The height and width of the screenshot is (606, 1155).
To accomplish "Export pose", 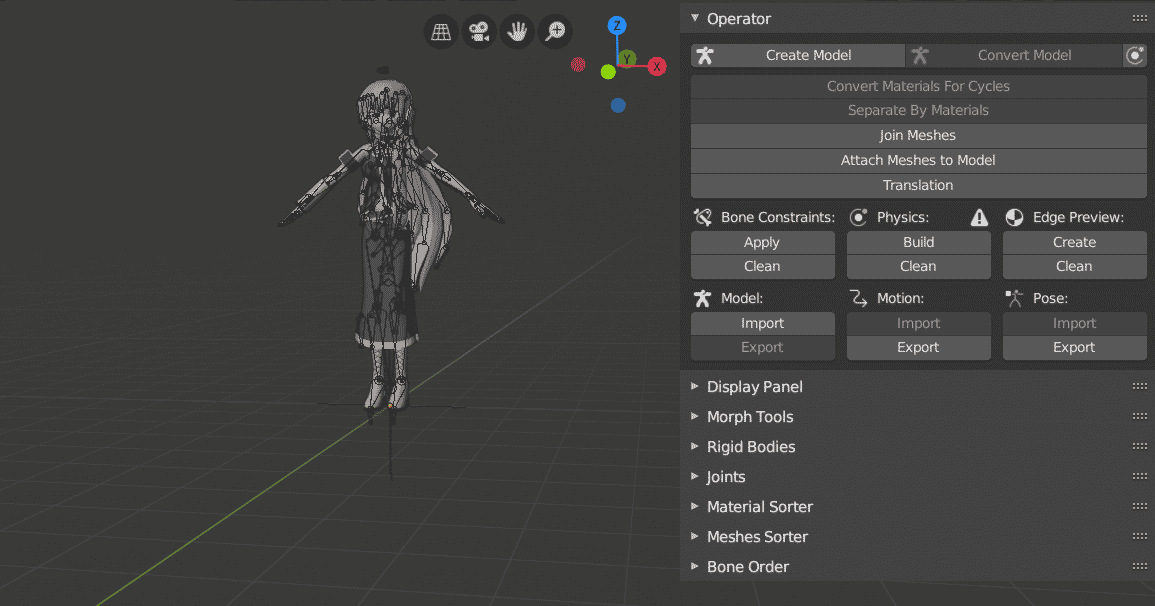I will [1075, 348].
